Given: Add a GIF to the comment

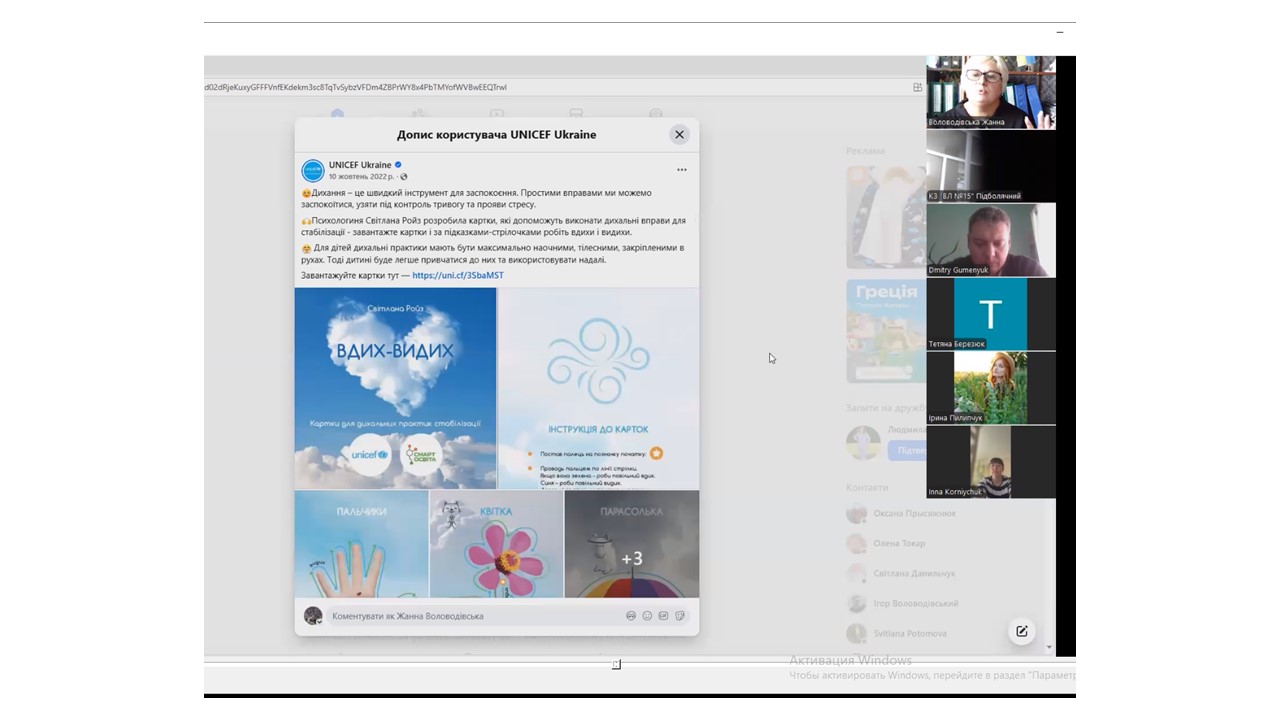Looking at the screenshot, I should click(663, 616).
